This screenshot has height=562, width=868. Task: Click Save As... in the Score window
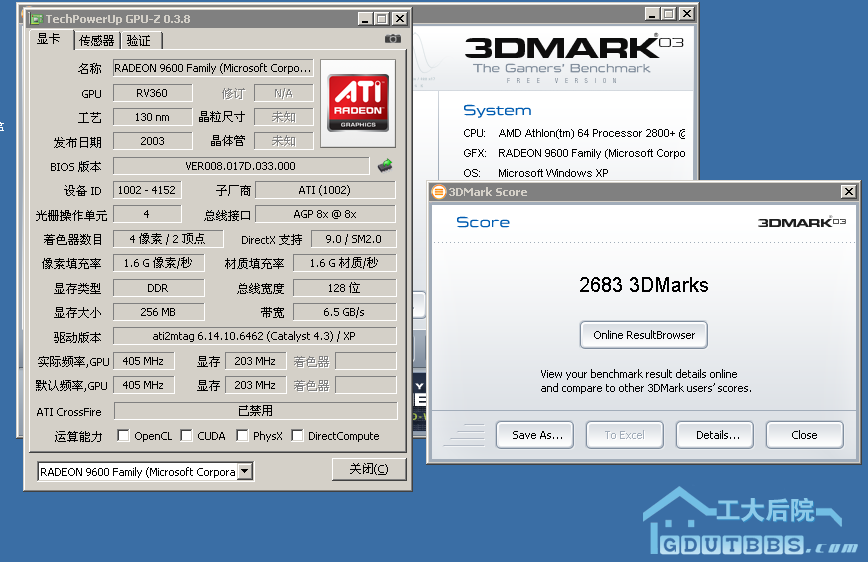point(535,435)
